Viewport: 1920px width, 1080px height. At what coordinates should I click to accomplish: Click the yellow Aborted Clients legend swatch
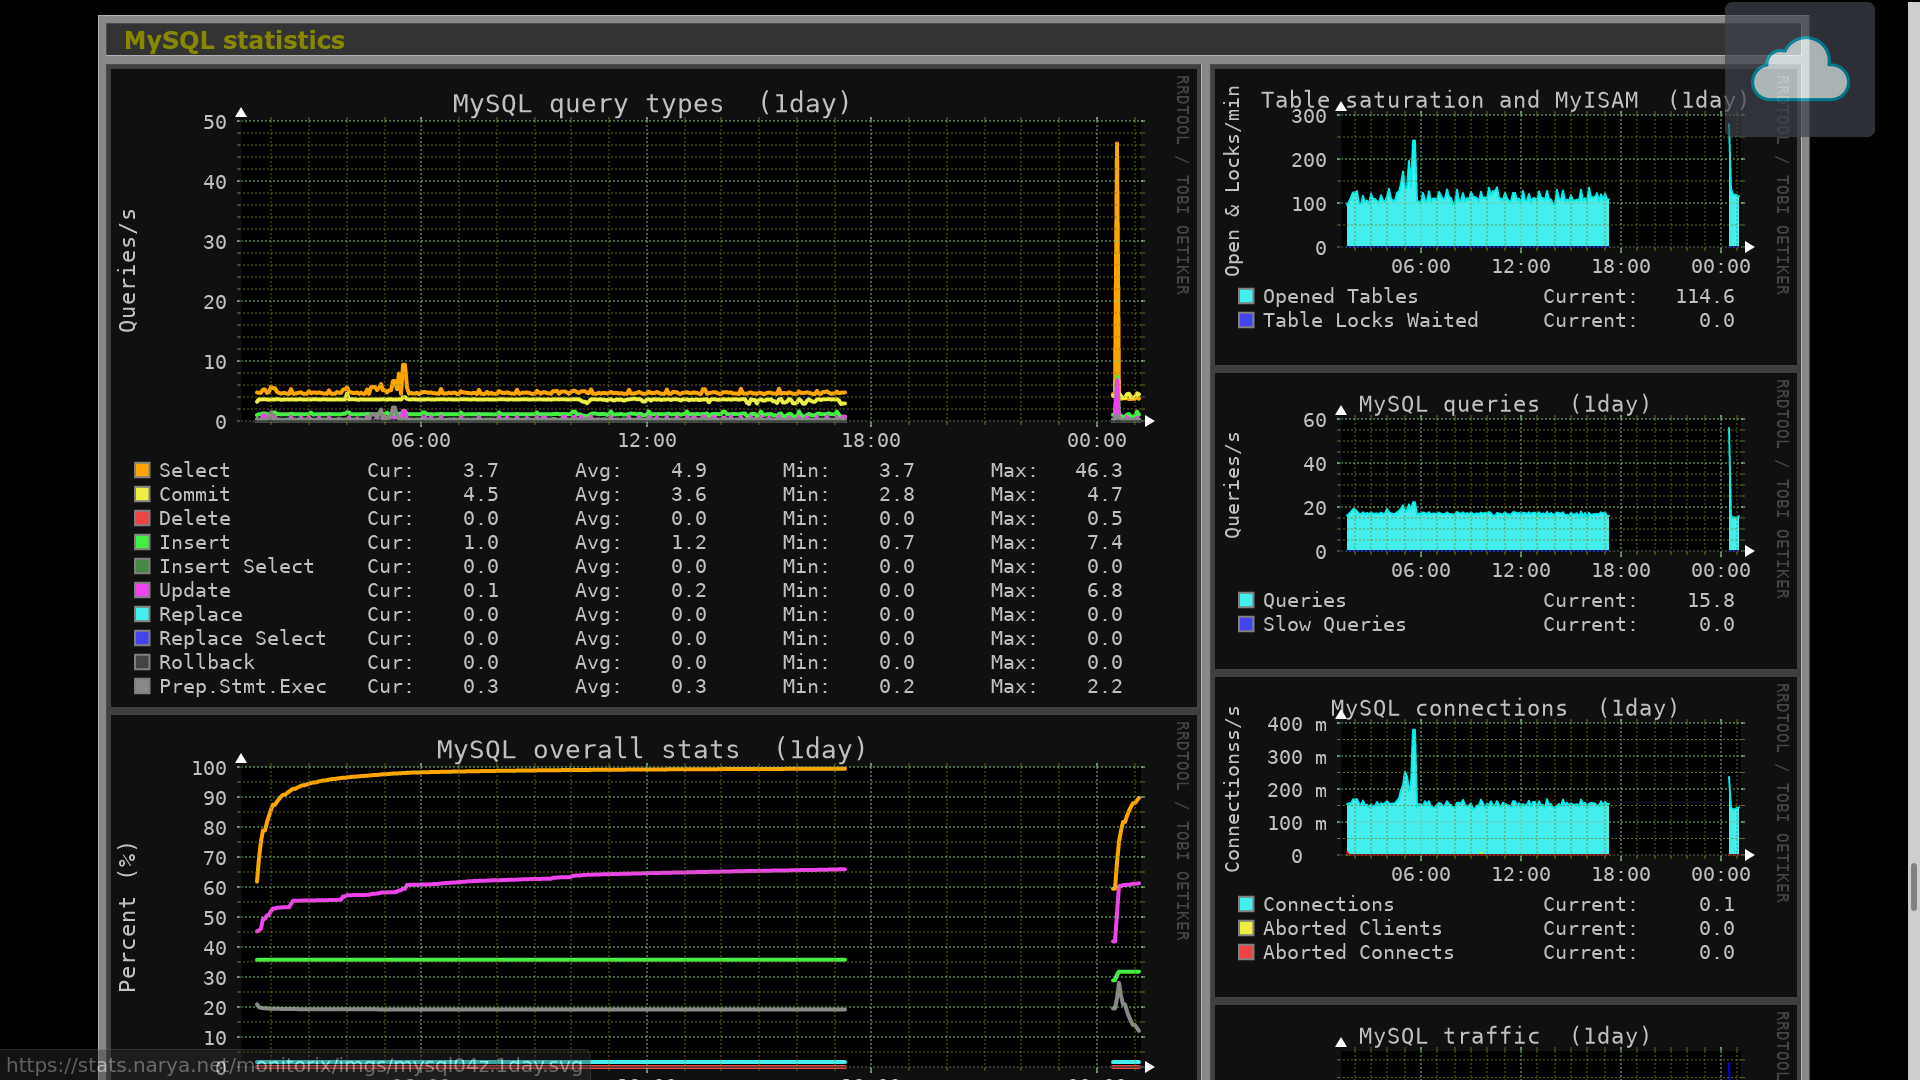coord(1246,928)
